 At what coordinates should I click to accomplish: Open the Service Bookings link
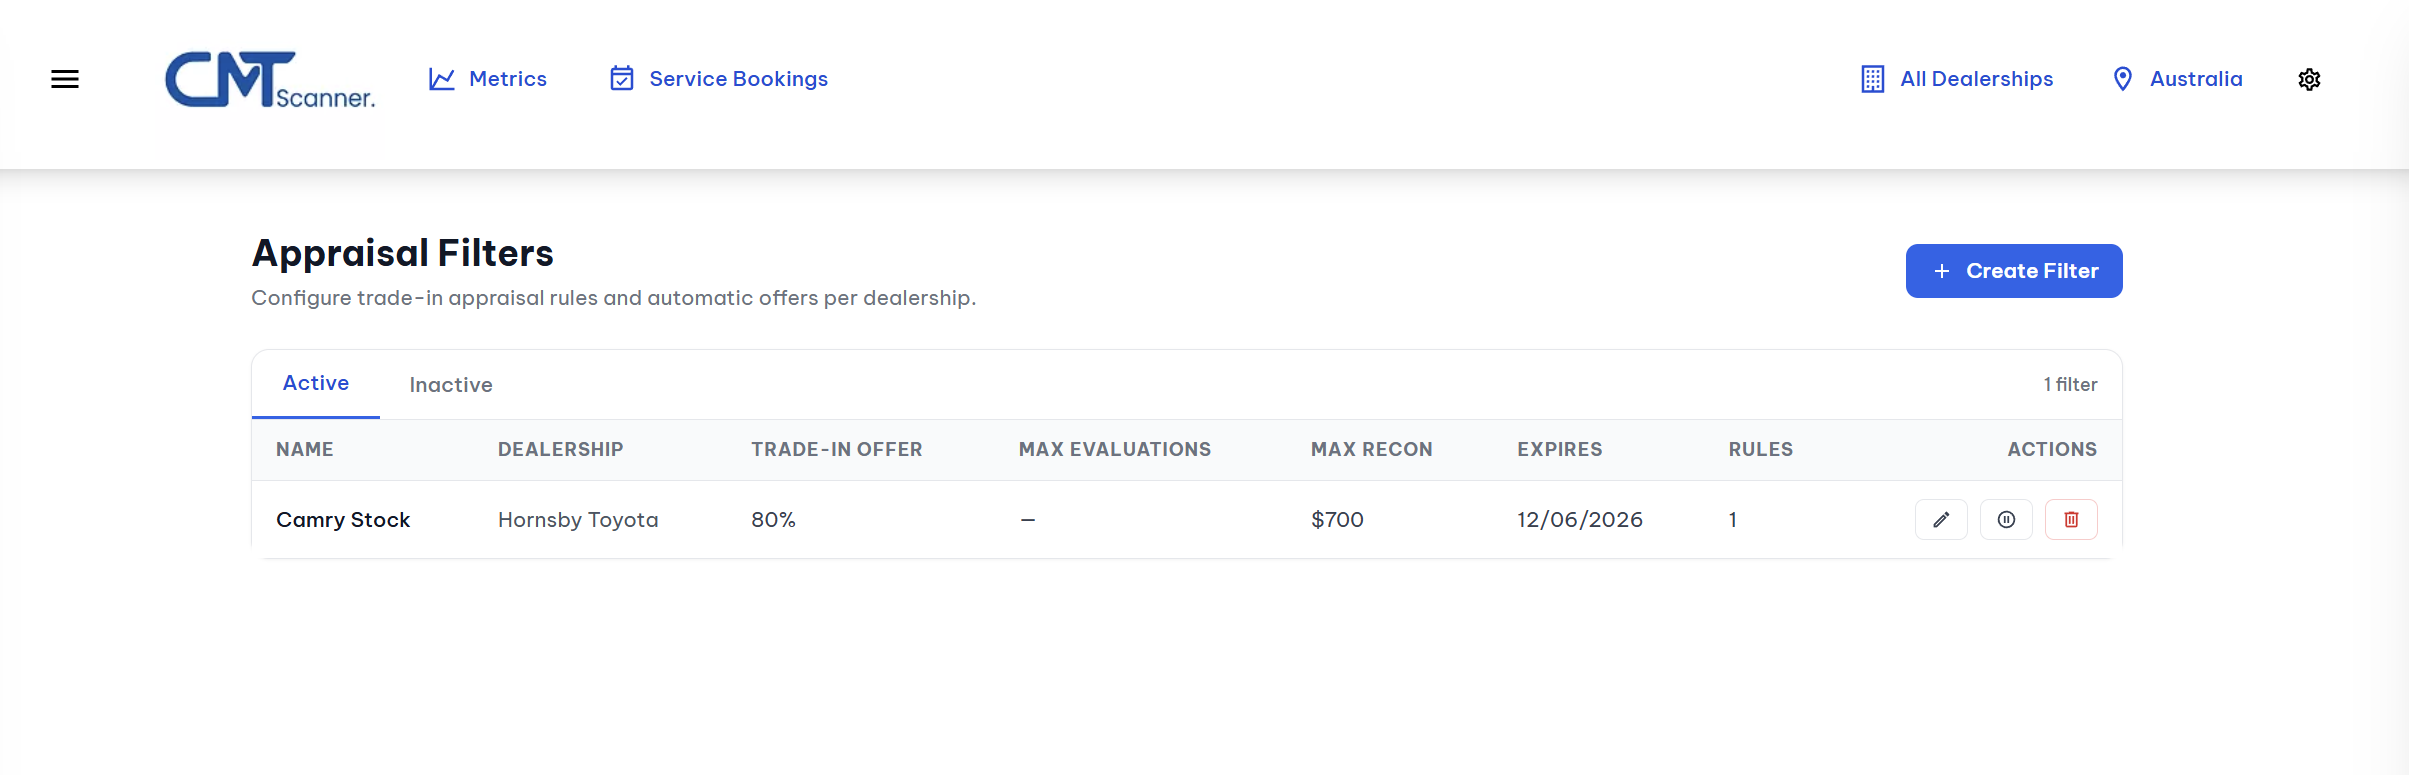719,79
